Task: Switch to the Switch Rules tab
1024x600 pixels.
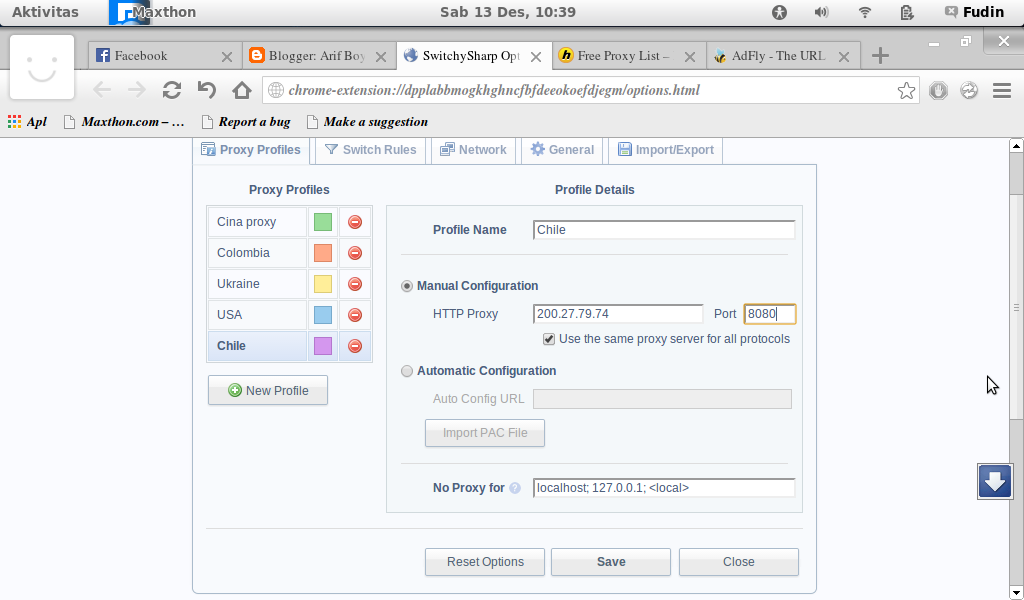Action: [x=370, y=150]
